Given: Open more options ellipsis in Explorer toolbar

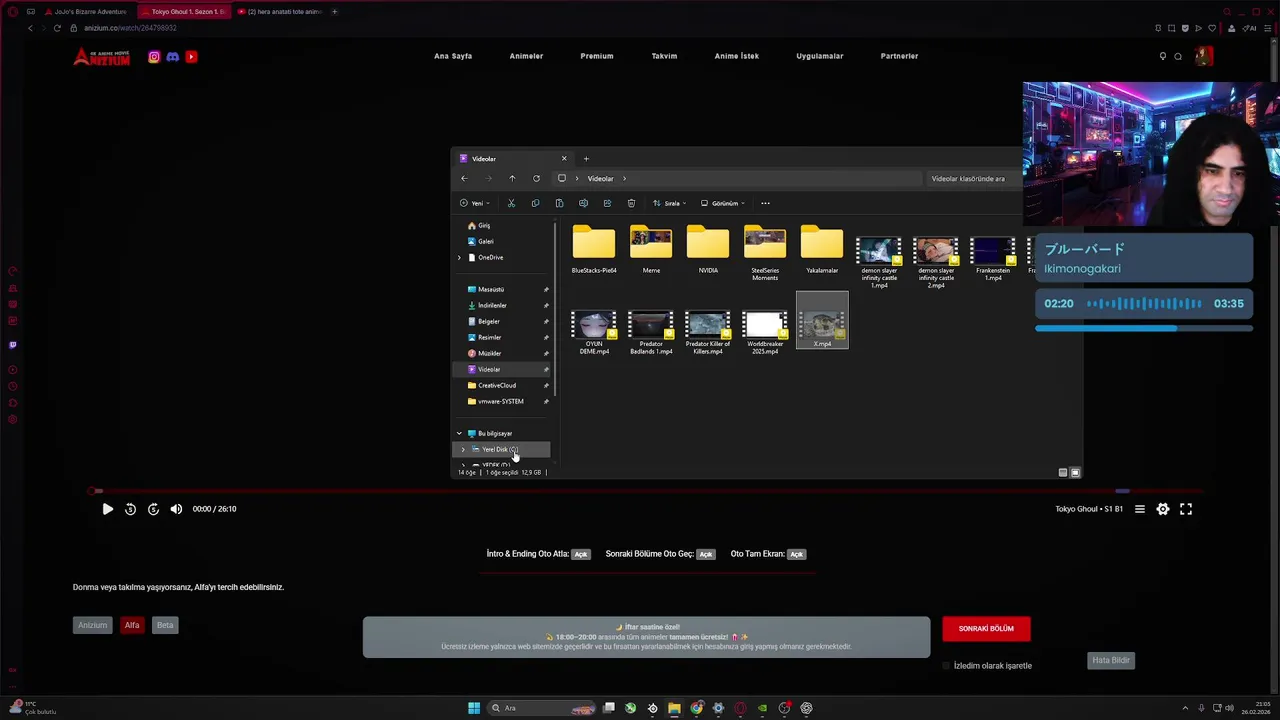Looking at the screenshot, I should click(765, 203).
